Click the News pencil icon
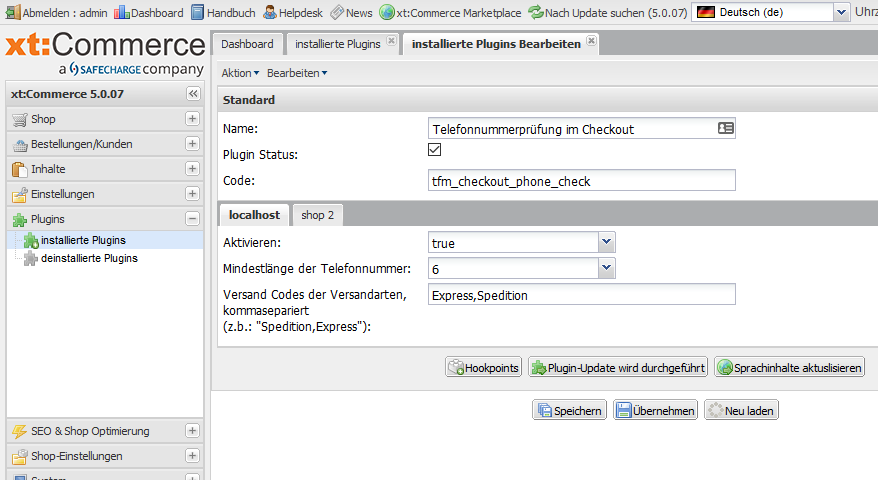The width and height of the screenshot is (878, 480). coord(337,13)
